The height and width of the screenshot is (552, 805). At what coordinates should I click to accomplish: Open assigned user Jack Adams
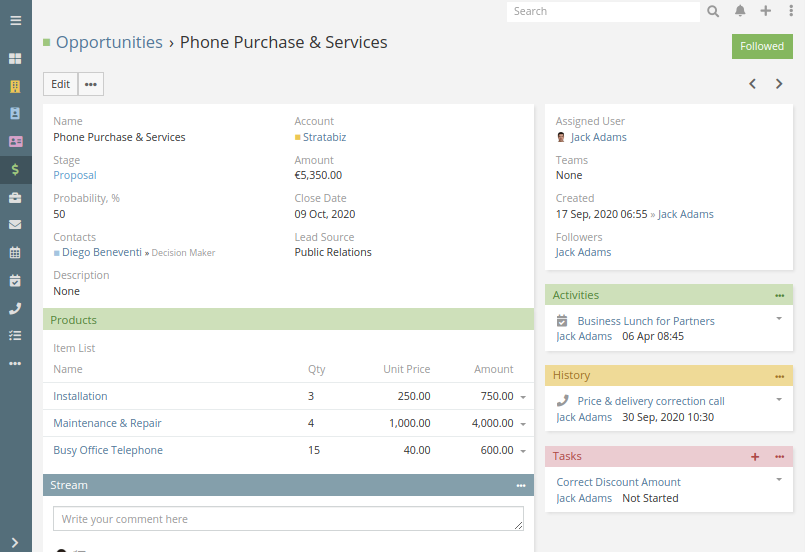coord(599,137)
